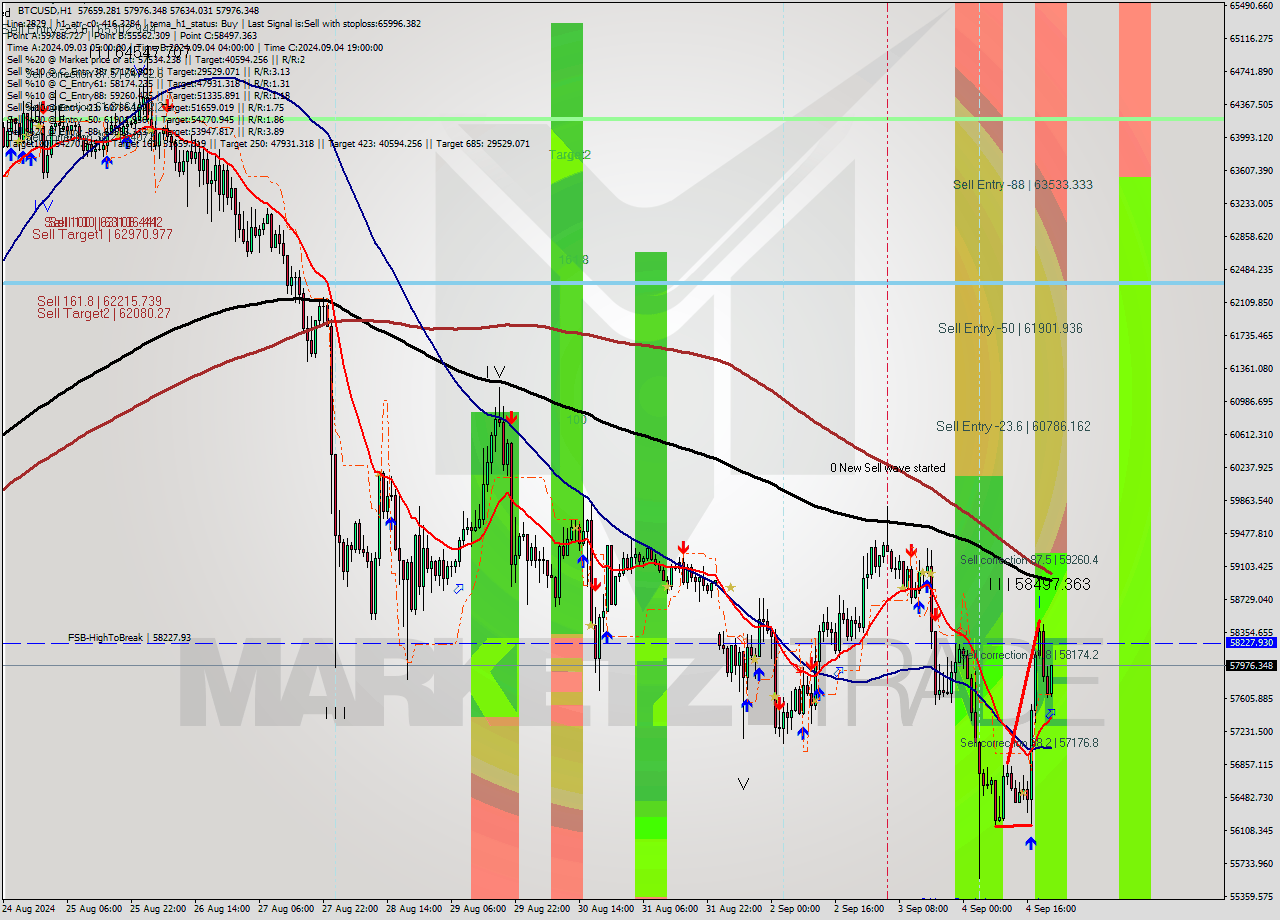Screen dimensions: 1280x920
Task: Click the 58227.930 price marker on the axis
Action: tap(1251, 643)
